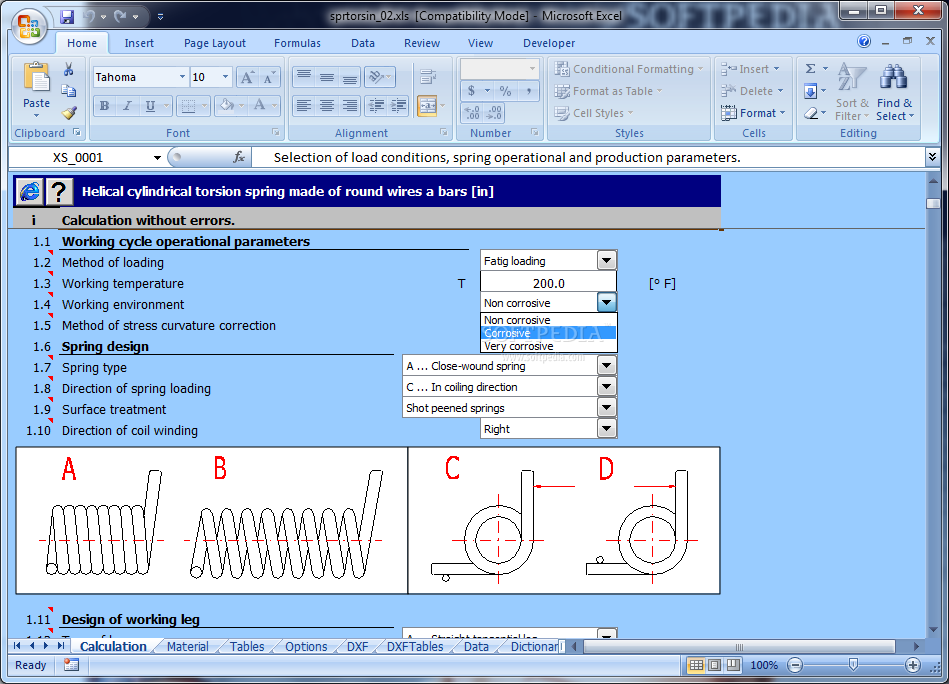Click the AutoSum sigma icon

coord(811,69)
